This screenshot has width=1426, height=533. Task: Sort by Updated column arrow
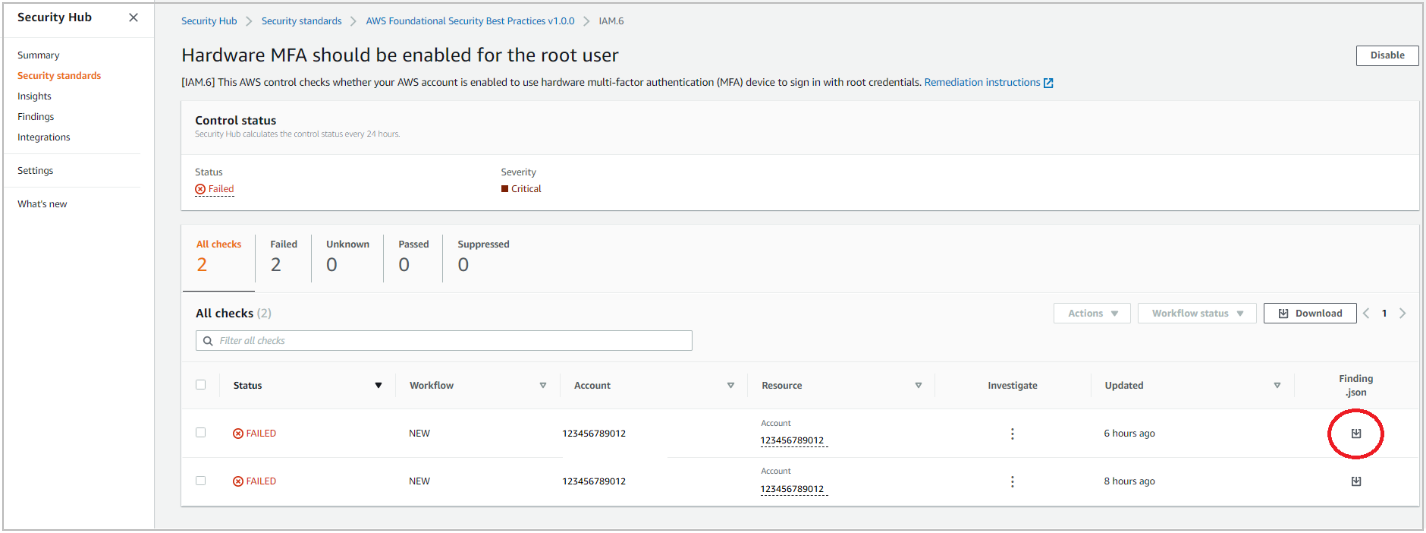coord(1277,385)
